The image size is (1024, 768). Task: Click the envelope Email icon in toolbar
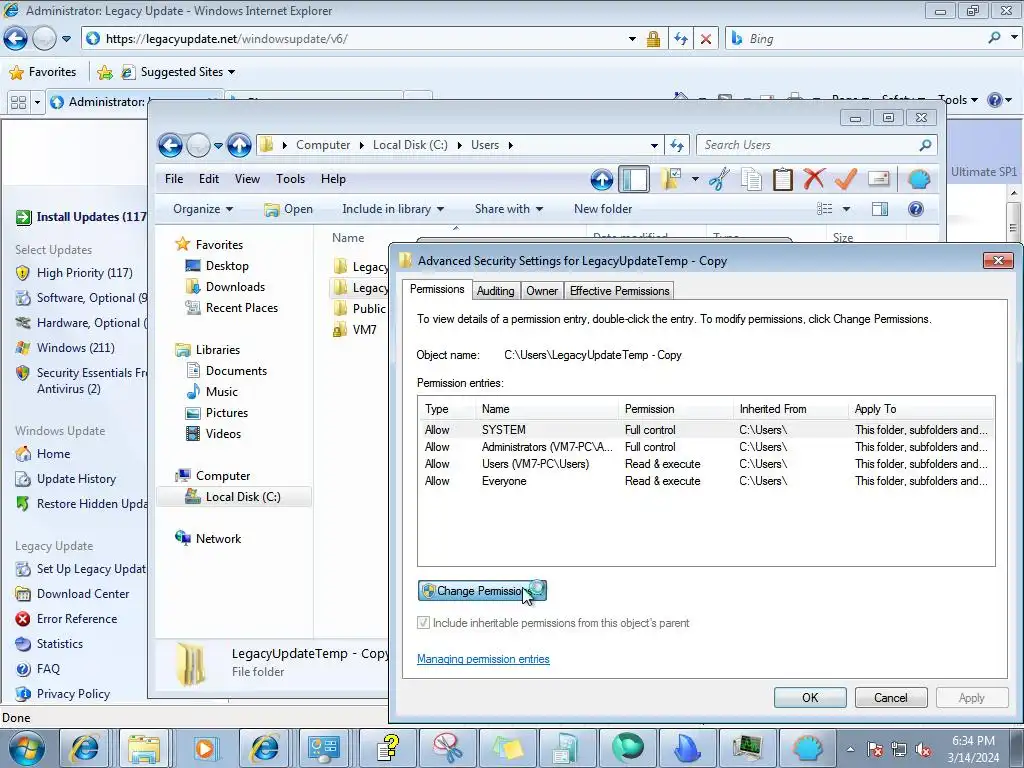879,178
